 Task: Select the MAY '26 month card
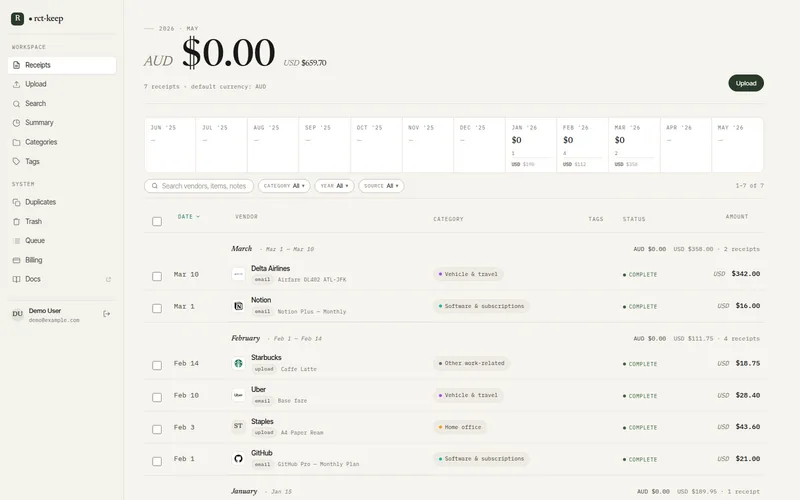click(737, 145)
